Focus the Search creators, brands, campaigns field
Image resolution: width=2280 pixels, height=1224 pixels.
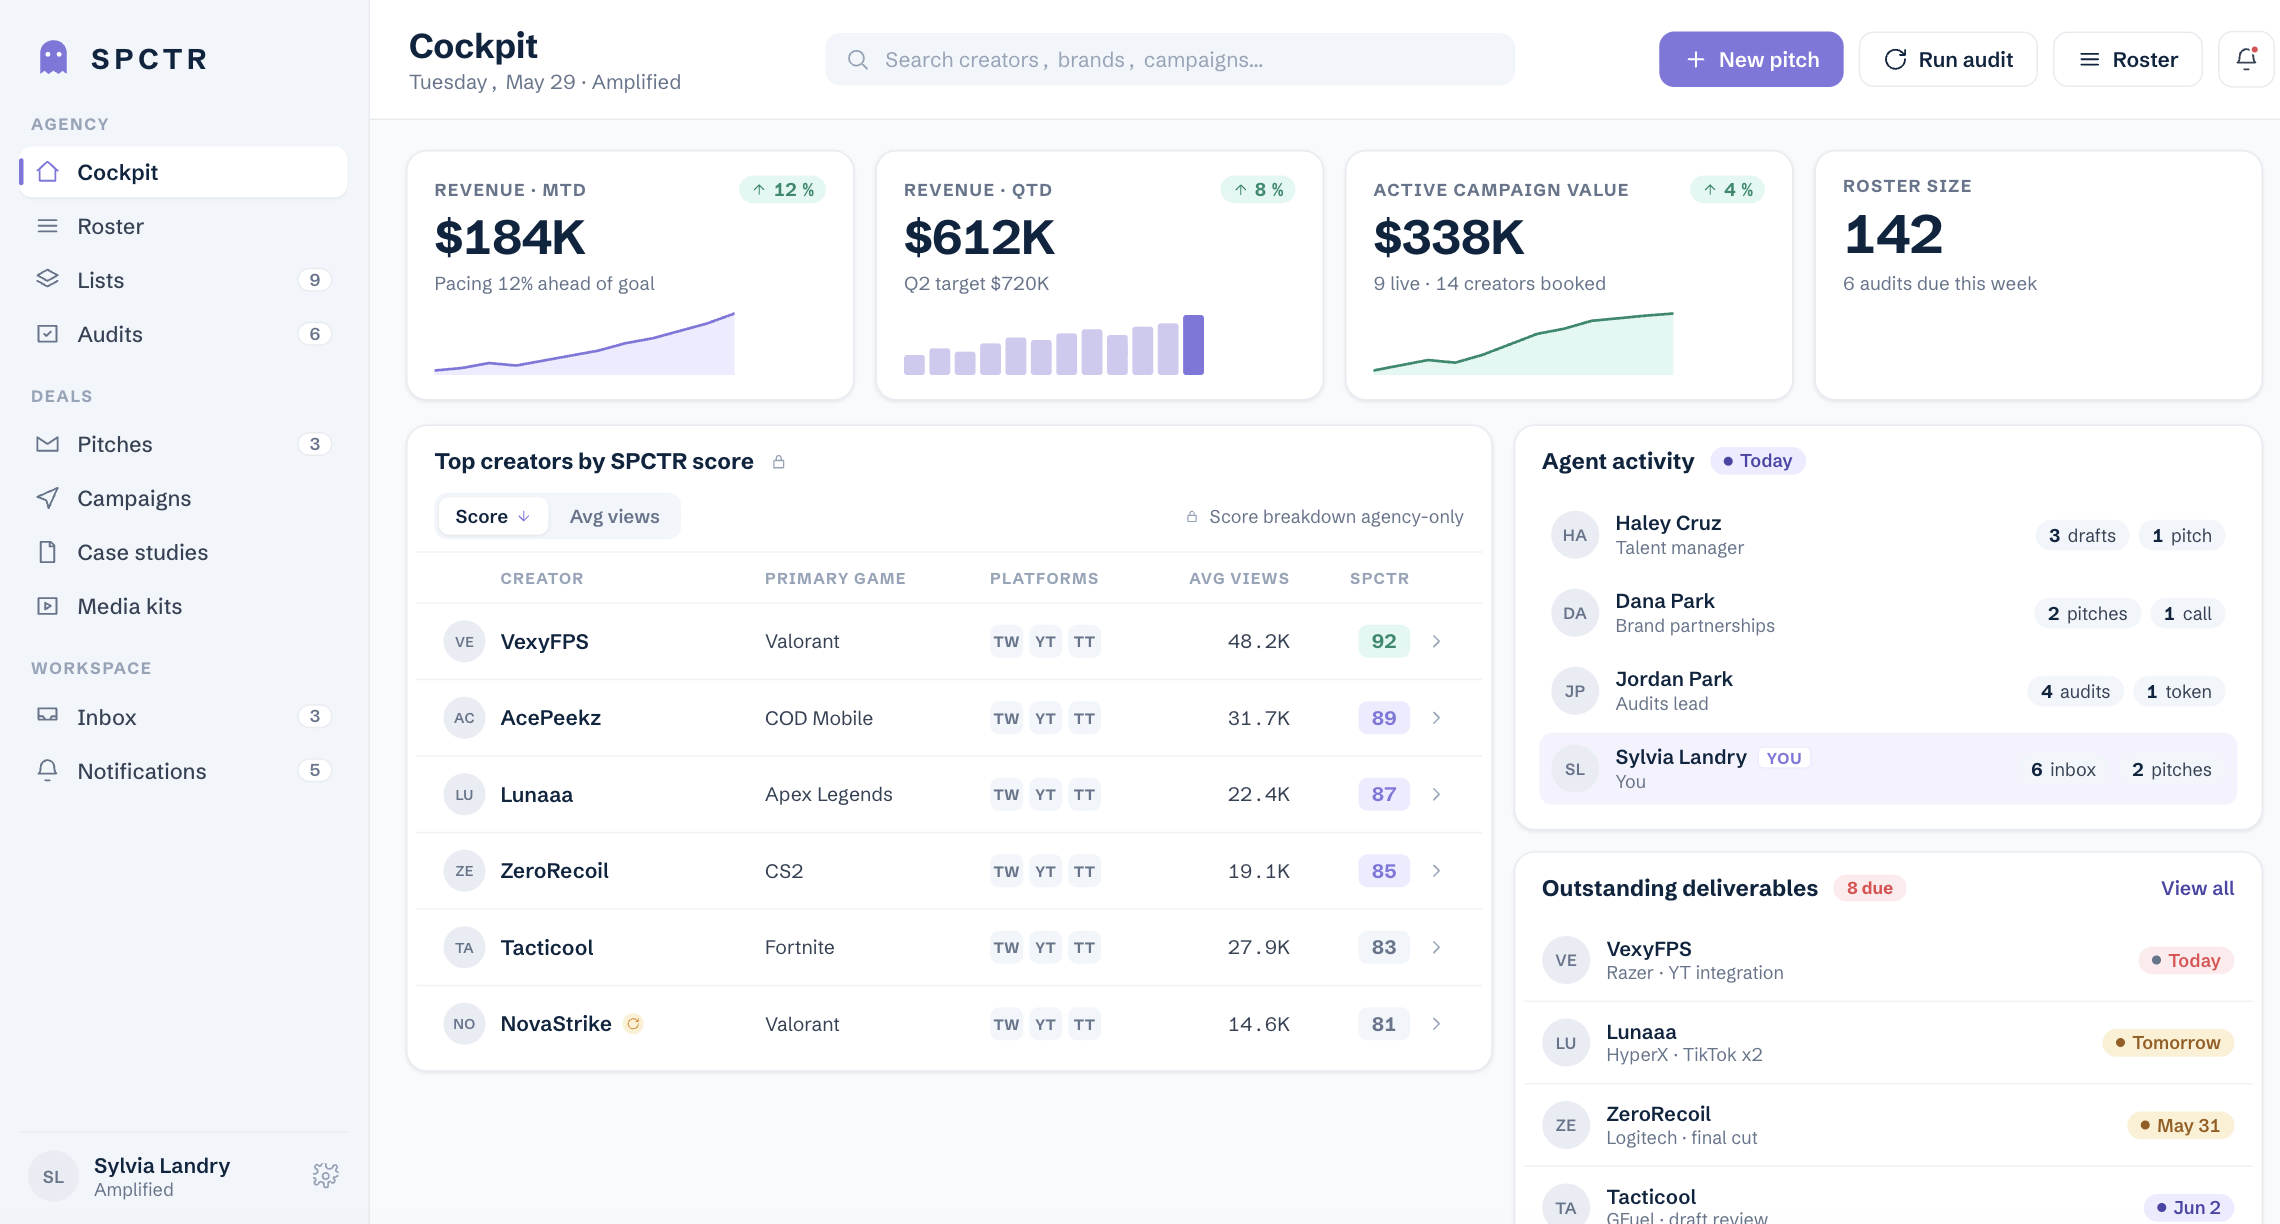click(1169, 60)
